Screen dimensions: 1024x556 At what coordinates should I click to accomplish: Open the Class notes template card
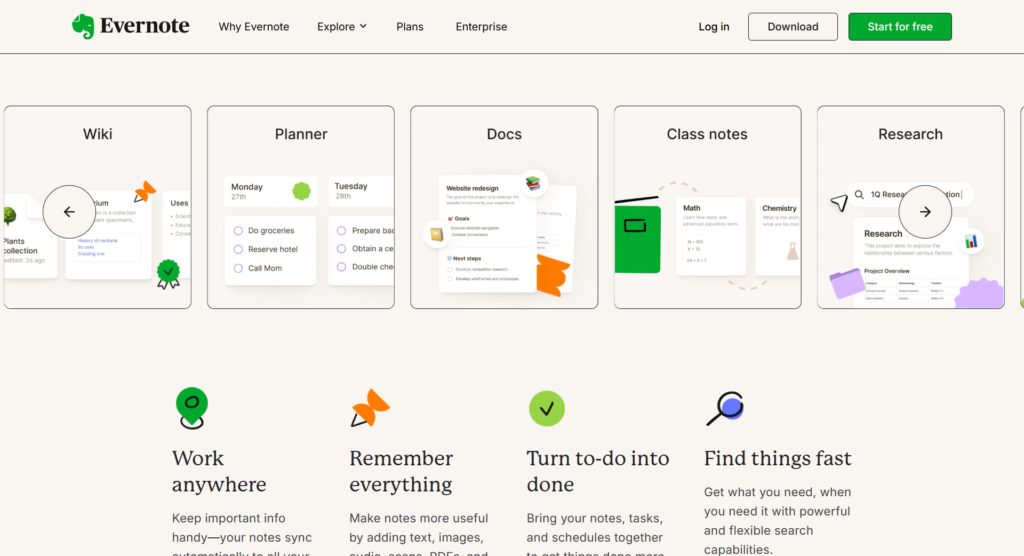(x=707, y=207)
